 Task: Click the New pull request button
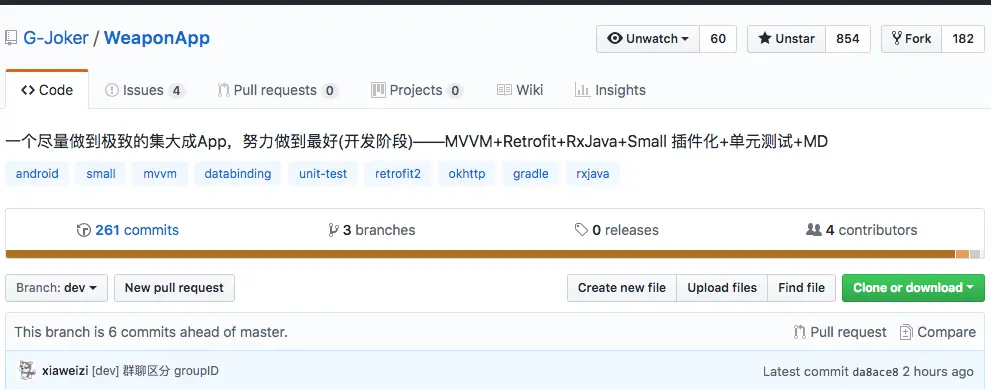(x=174, y=288)
